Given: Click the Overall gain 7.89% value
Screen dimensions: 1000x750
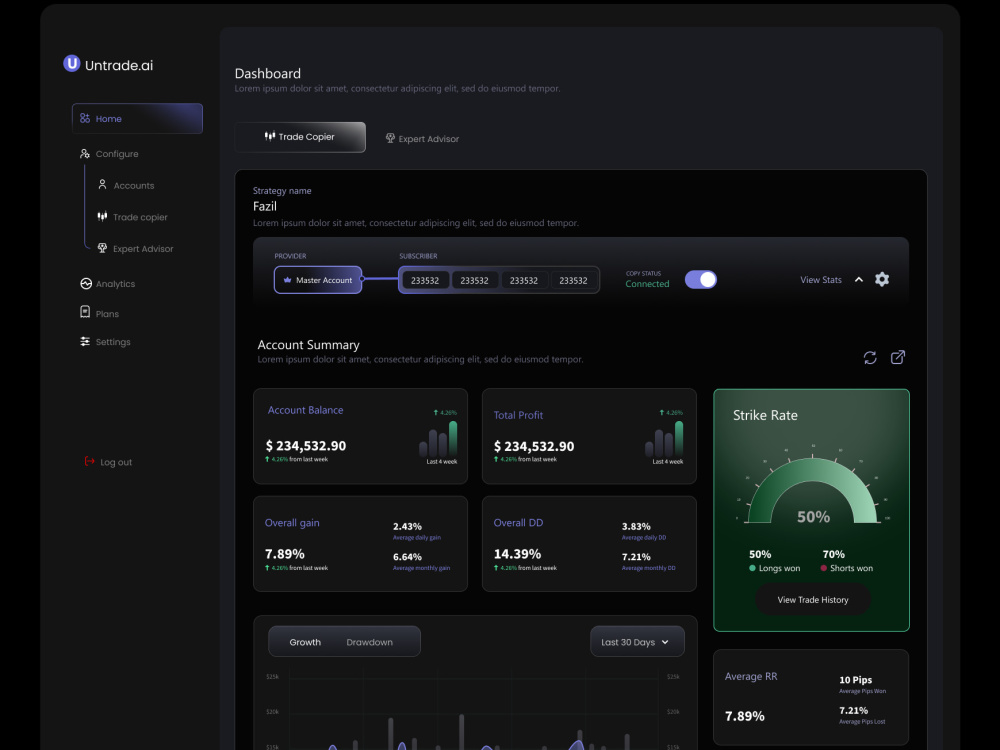Looking at the screenshot, I should pyautogui.click(x=284, y=554).
